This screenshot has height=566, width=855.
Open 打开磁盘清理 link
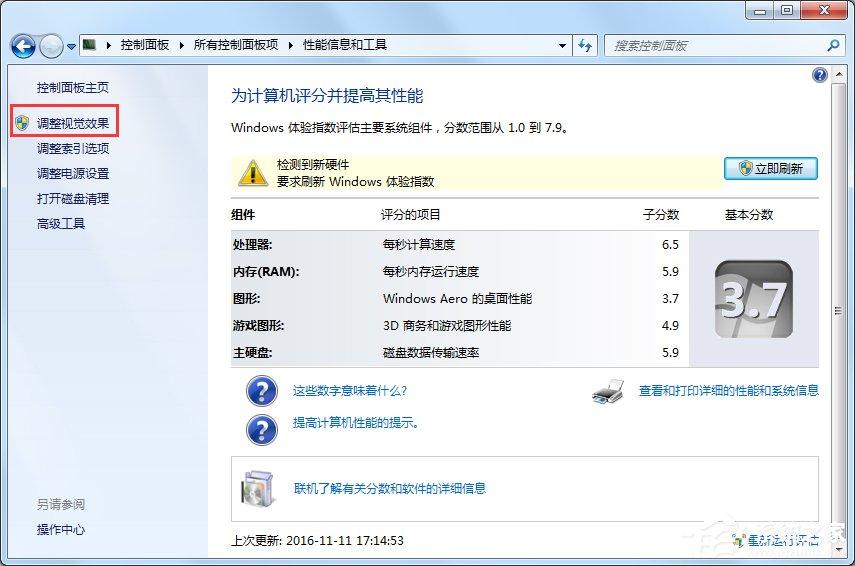73,198
